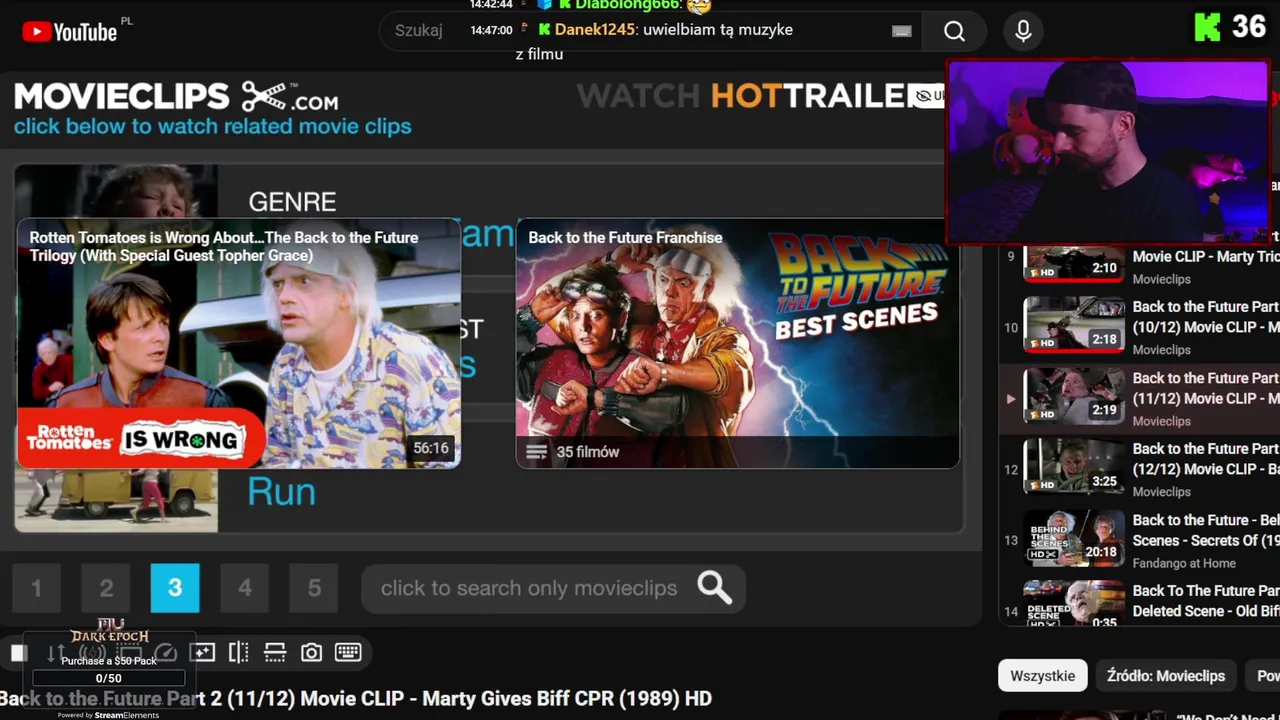
Task: Click the blue 'Run' clip link
Action: (x=281, y=492)
